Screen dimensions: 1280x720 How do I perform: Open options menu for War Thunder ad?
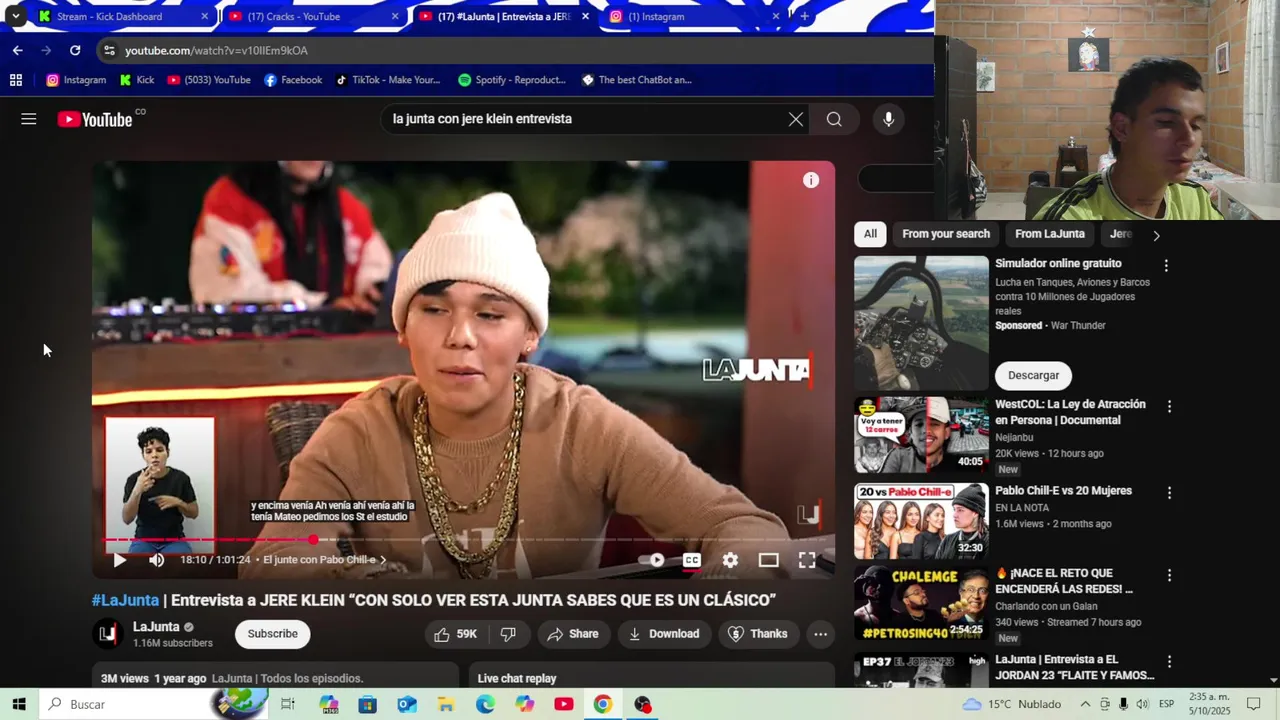click(1166, 266)
